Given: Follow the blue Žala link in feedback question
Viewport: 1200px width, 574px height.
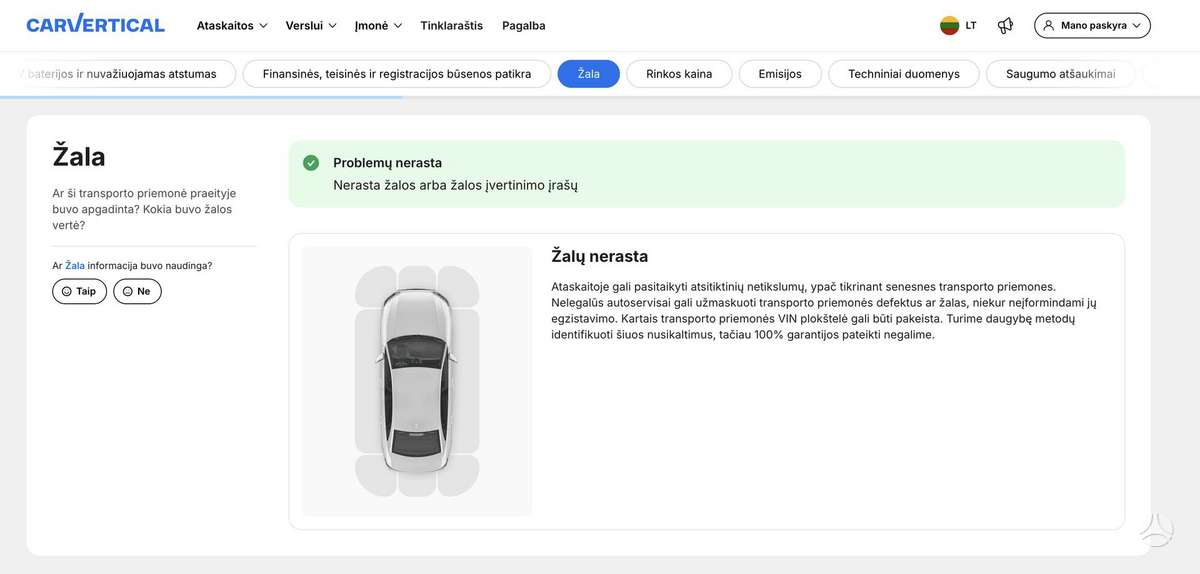Looking at the screenshot, I should (x=75, y=266).
